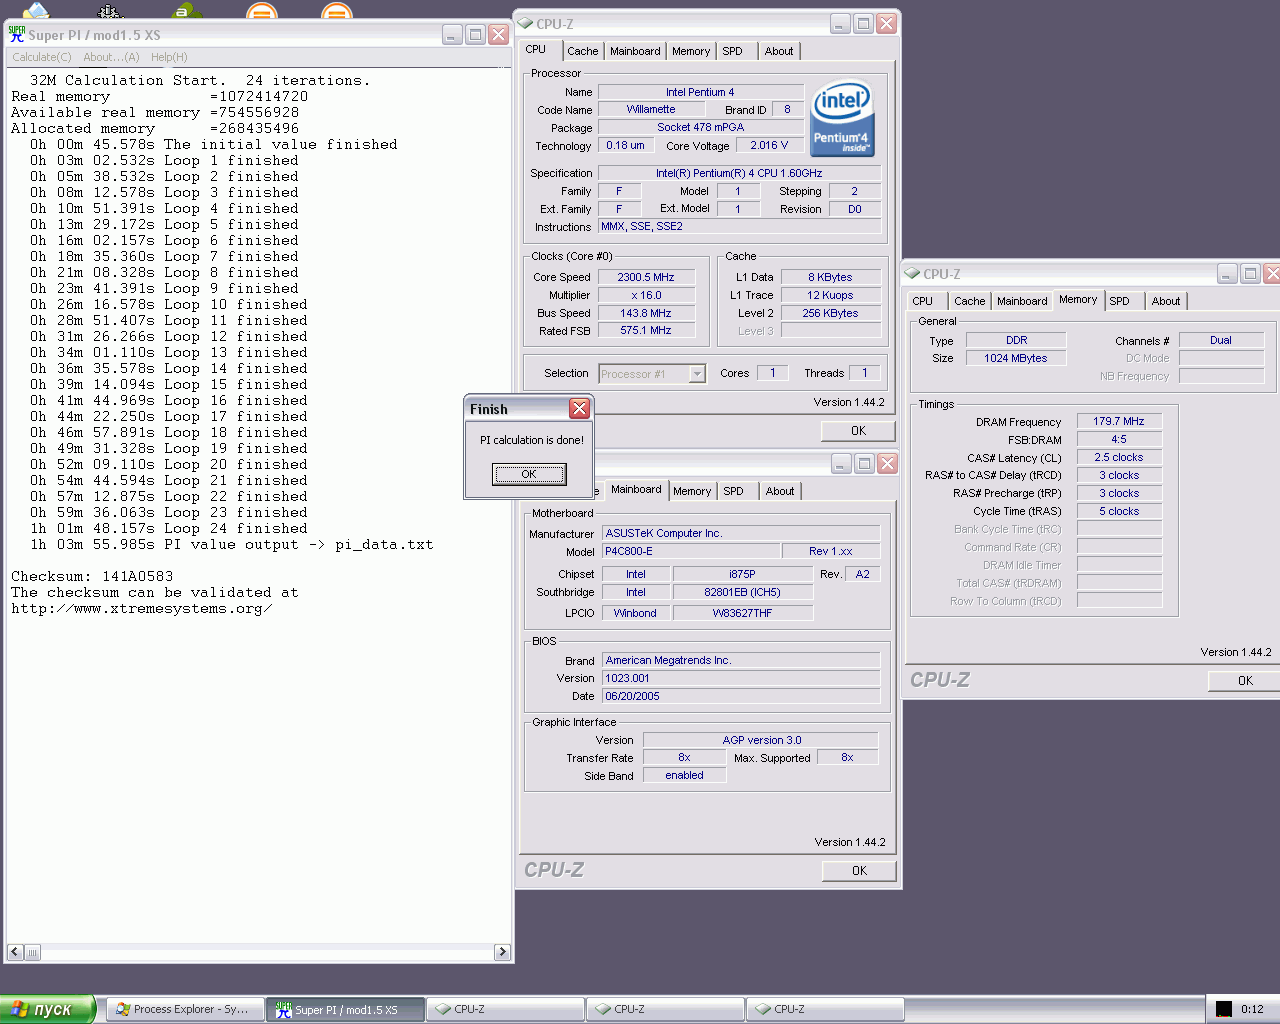Viewport: 1280px width, 1024px height.
Task: Click the chipset i875P value
Action: (742, 574)
